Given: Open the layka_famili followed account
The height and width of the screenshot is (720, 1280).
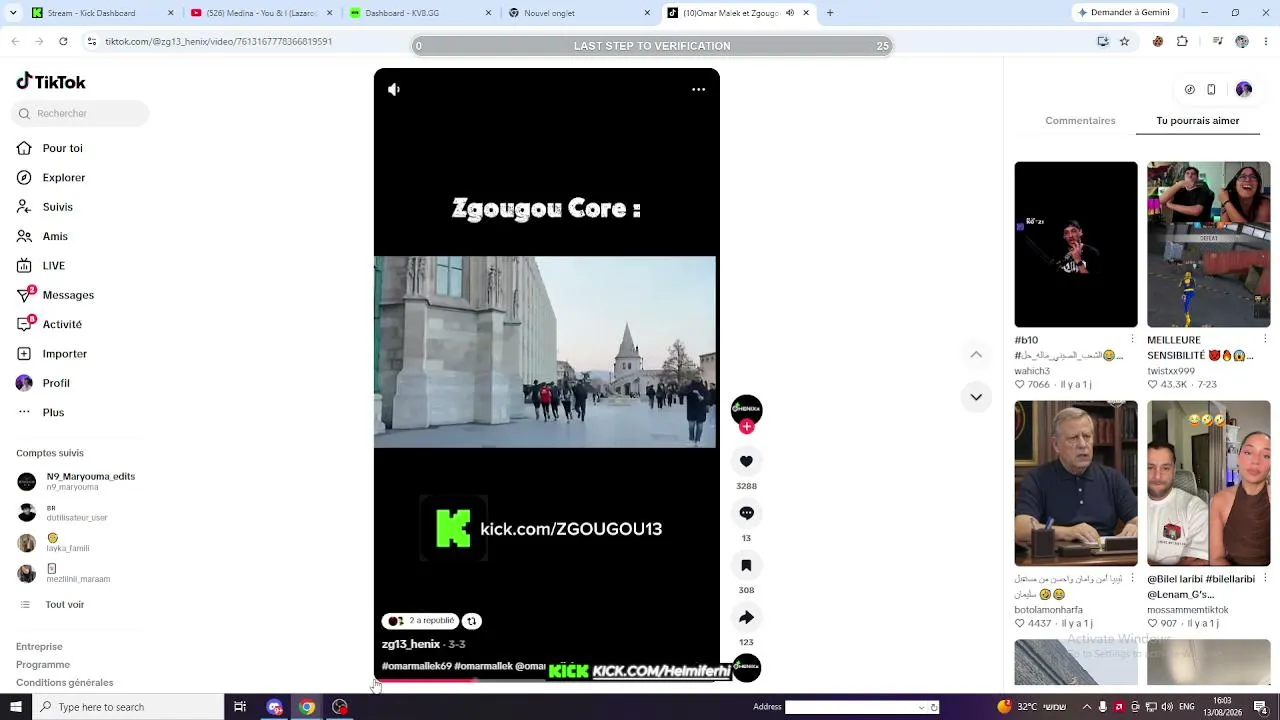Looking at the screenshot, I should (x=53, y=543).
